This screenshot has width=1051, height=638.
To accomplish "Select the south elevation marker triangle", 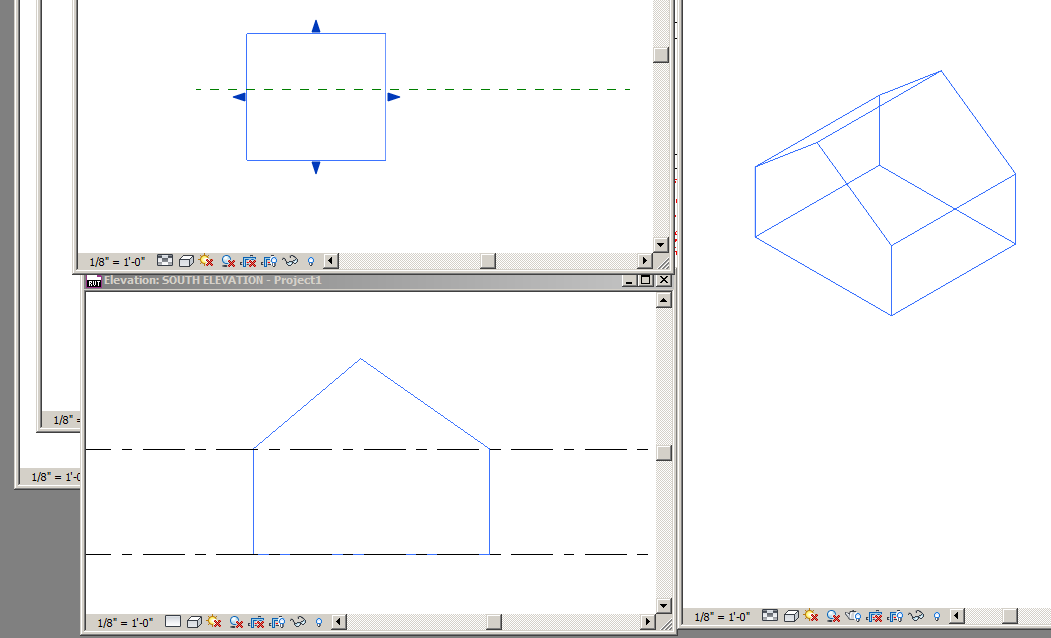I will click(x=316, y=168).
